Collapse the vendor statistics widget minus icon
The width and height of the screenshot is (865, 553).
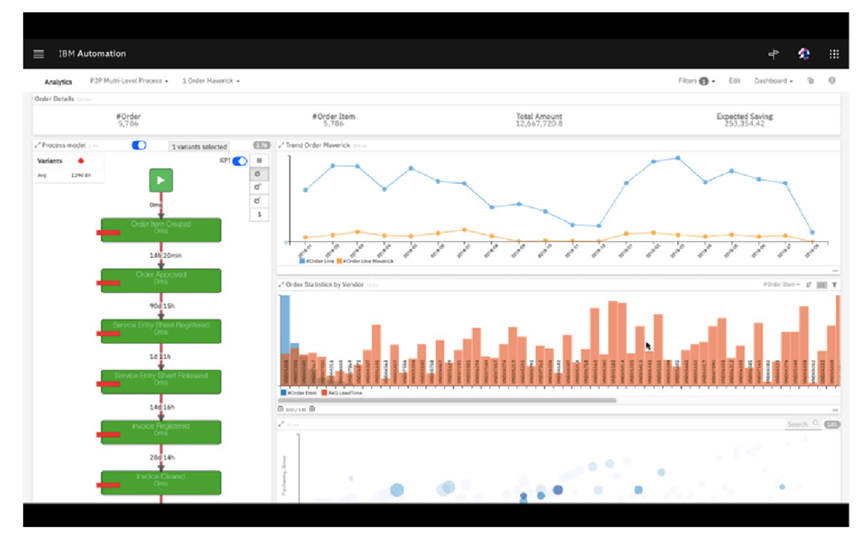click(x=835, y=410)
